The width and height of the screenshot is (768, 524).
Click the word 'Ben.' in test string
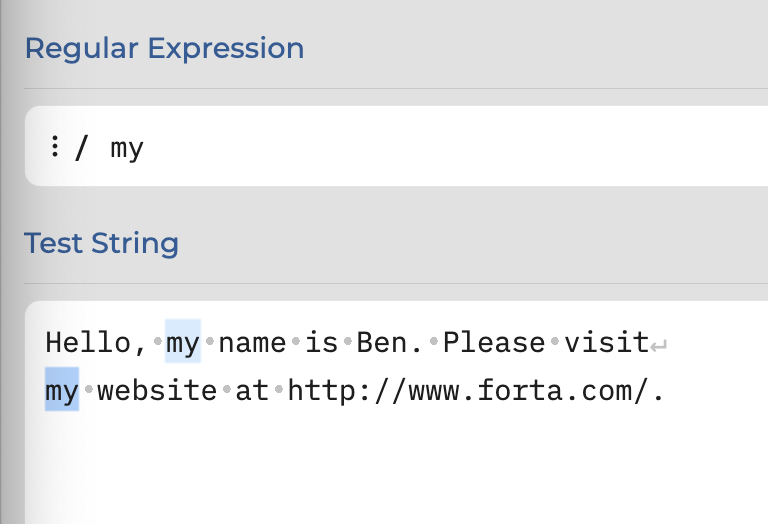pyautogui.click(x=389, y=342)
